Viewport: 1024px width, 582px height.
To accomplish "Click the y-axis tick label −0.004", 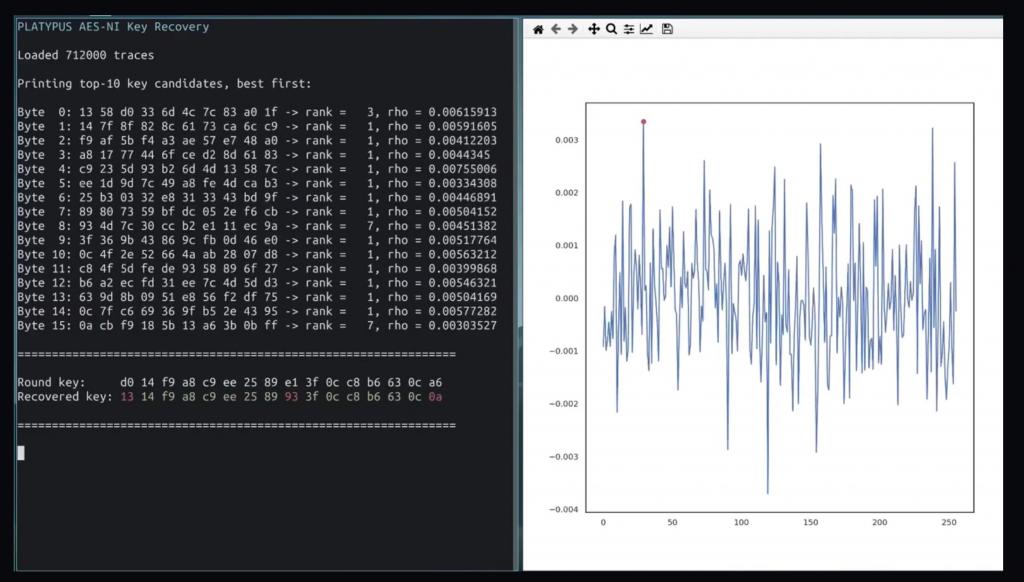I will point(564,509).
